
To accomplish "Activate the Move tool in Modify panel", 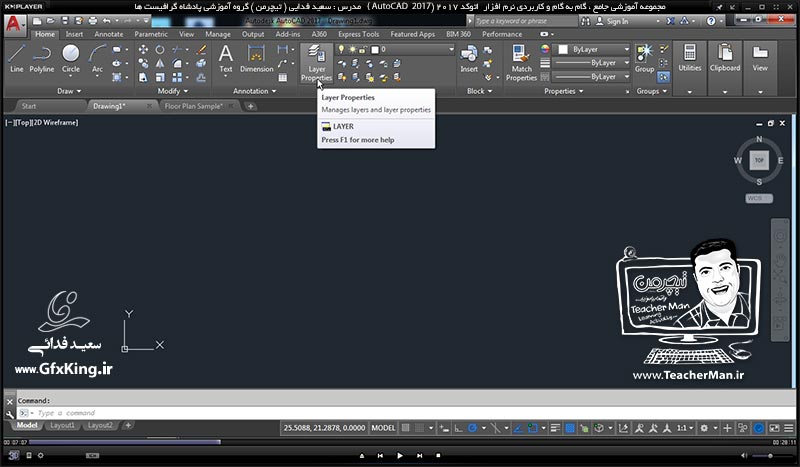I will [143, 50].
